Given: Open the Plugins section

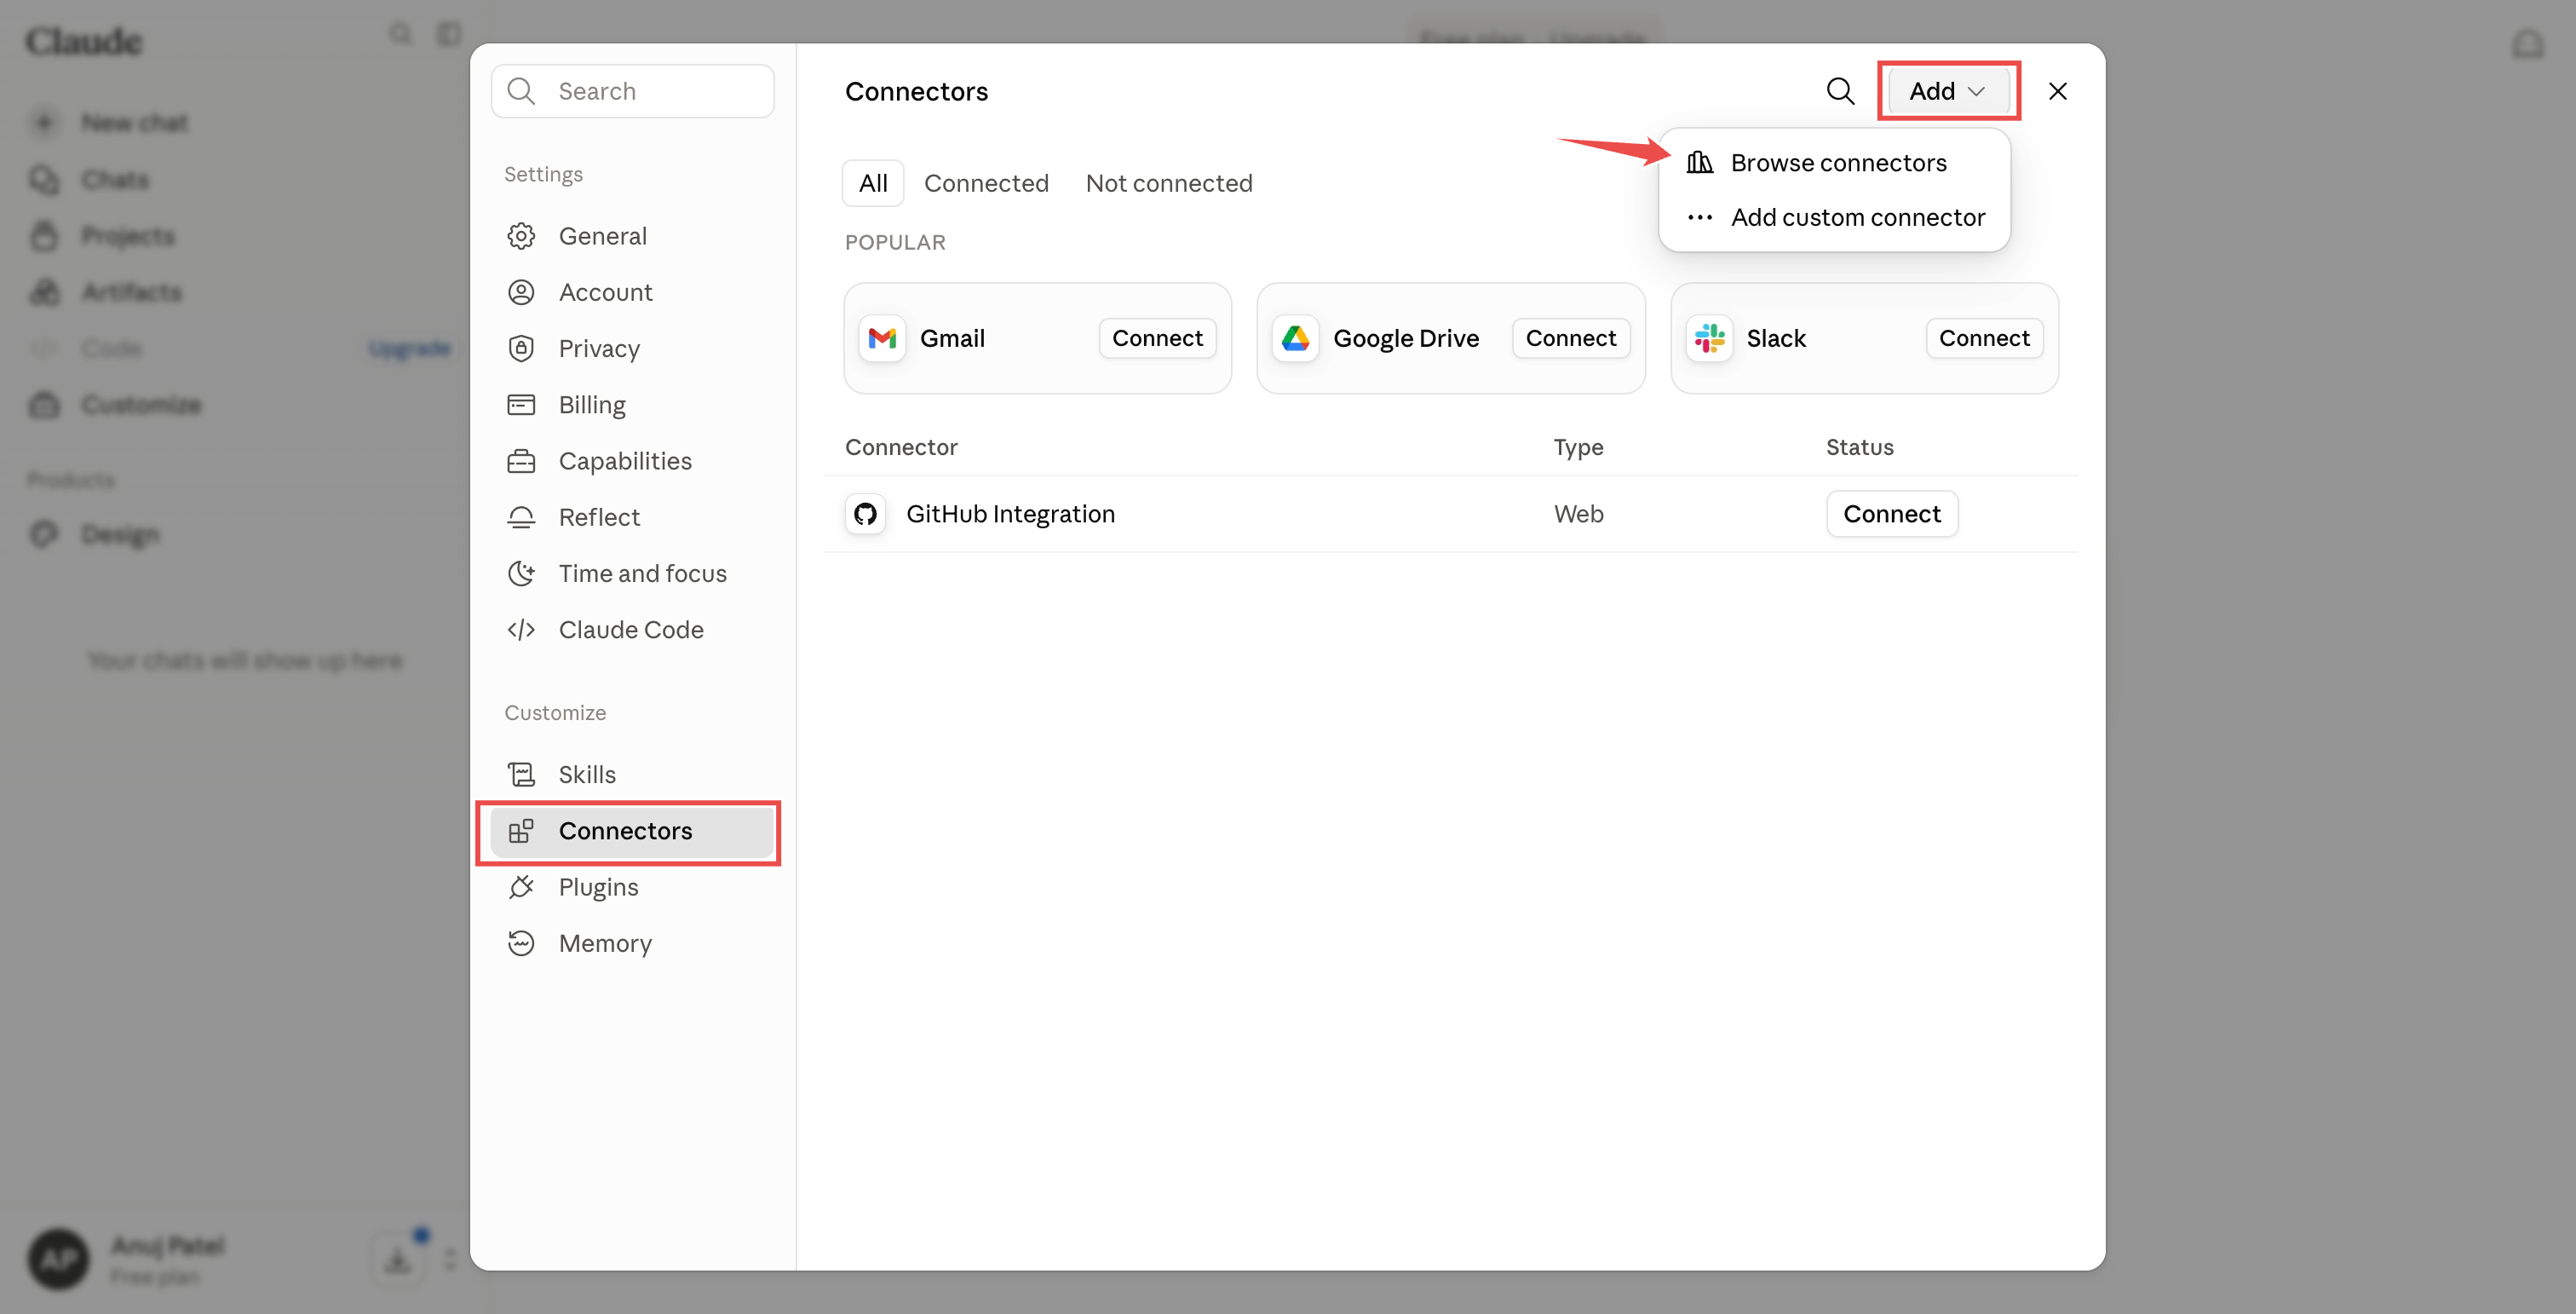Looking at the screenshot, I should (632, 887).
